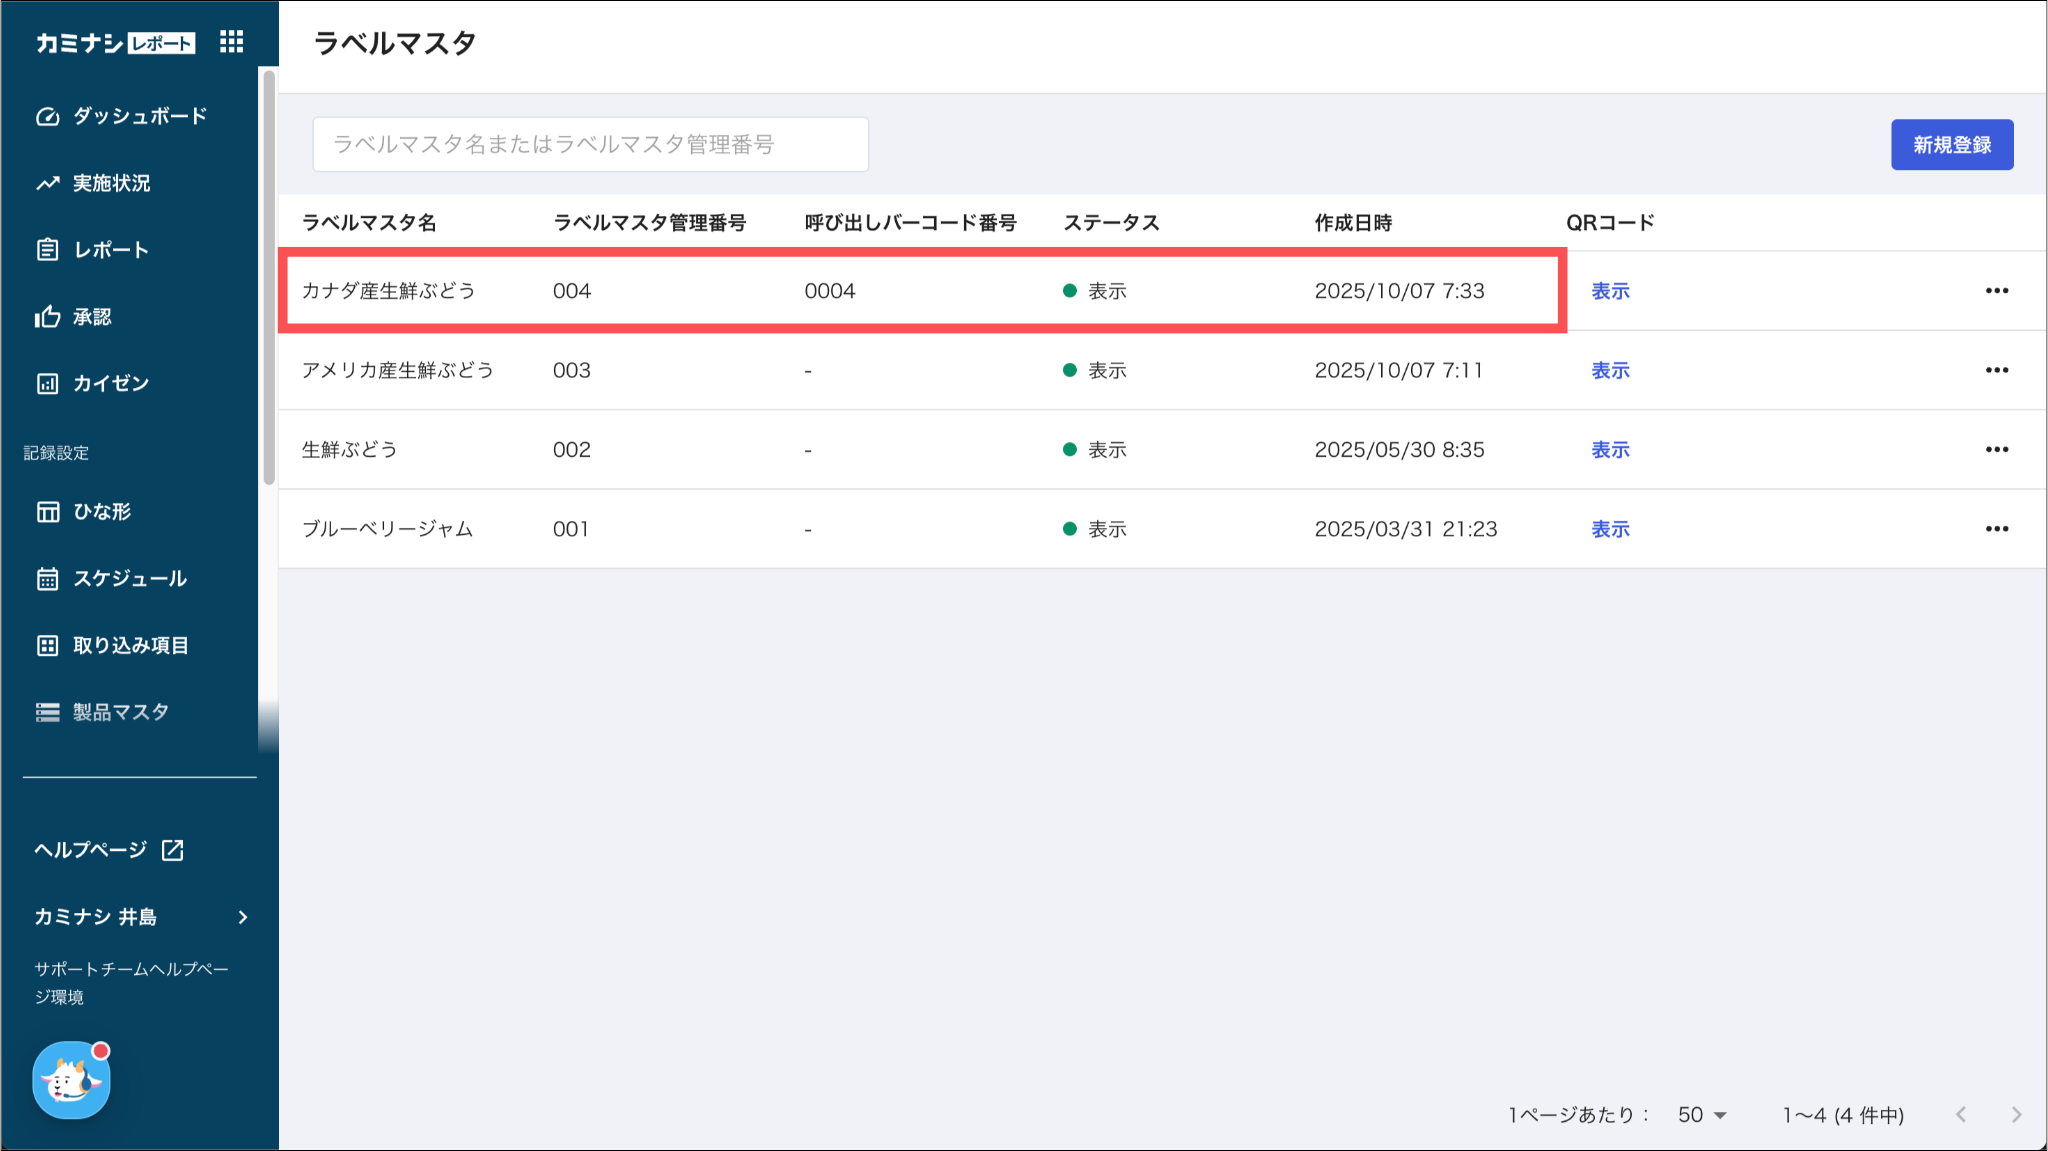This screenshot has height=1151, width=2048.
Task: Click the スケジュール calendar icon
Action: point(47,579)
